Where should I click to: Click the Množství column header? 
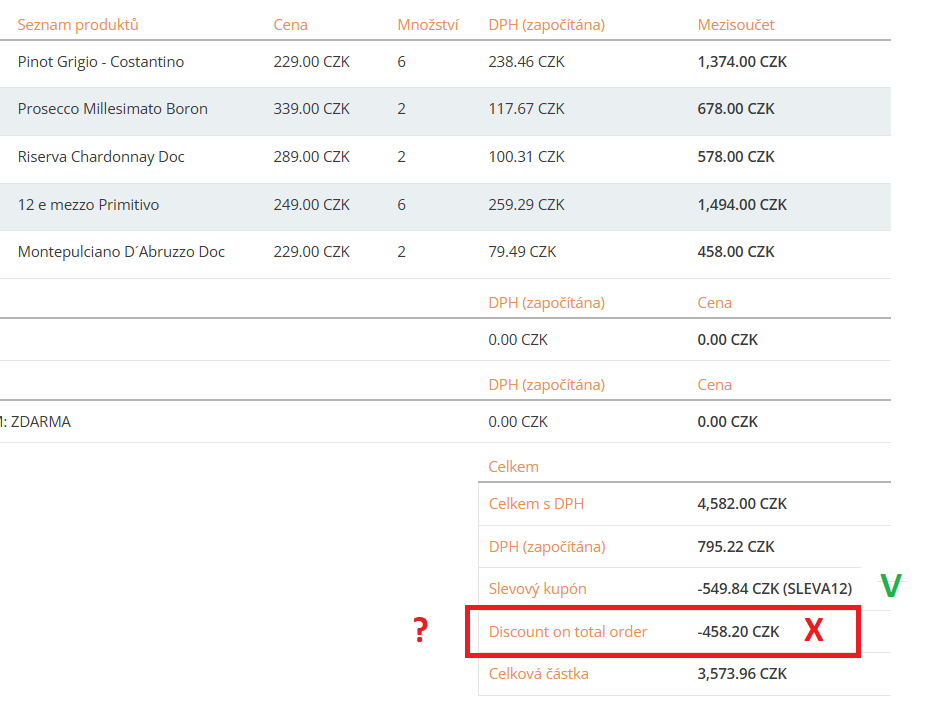pyautogui.click(x=427, y=24)
